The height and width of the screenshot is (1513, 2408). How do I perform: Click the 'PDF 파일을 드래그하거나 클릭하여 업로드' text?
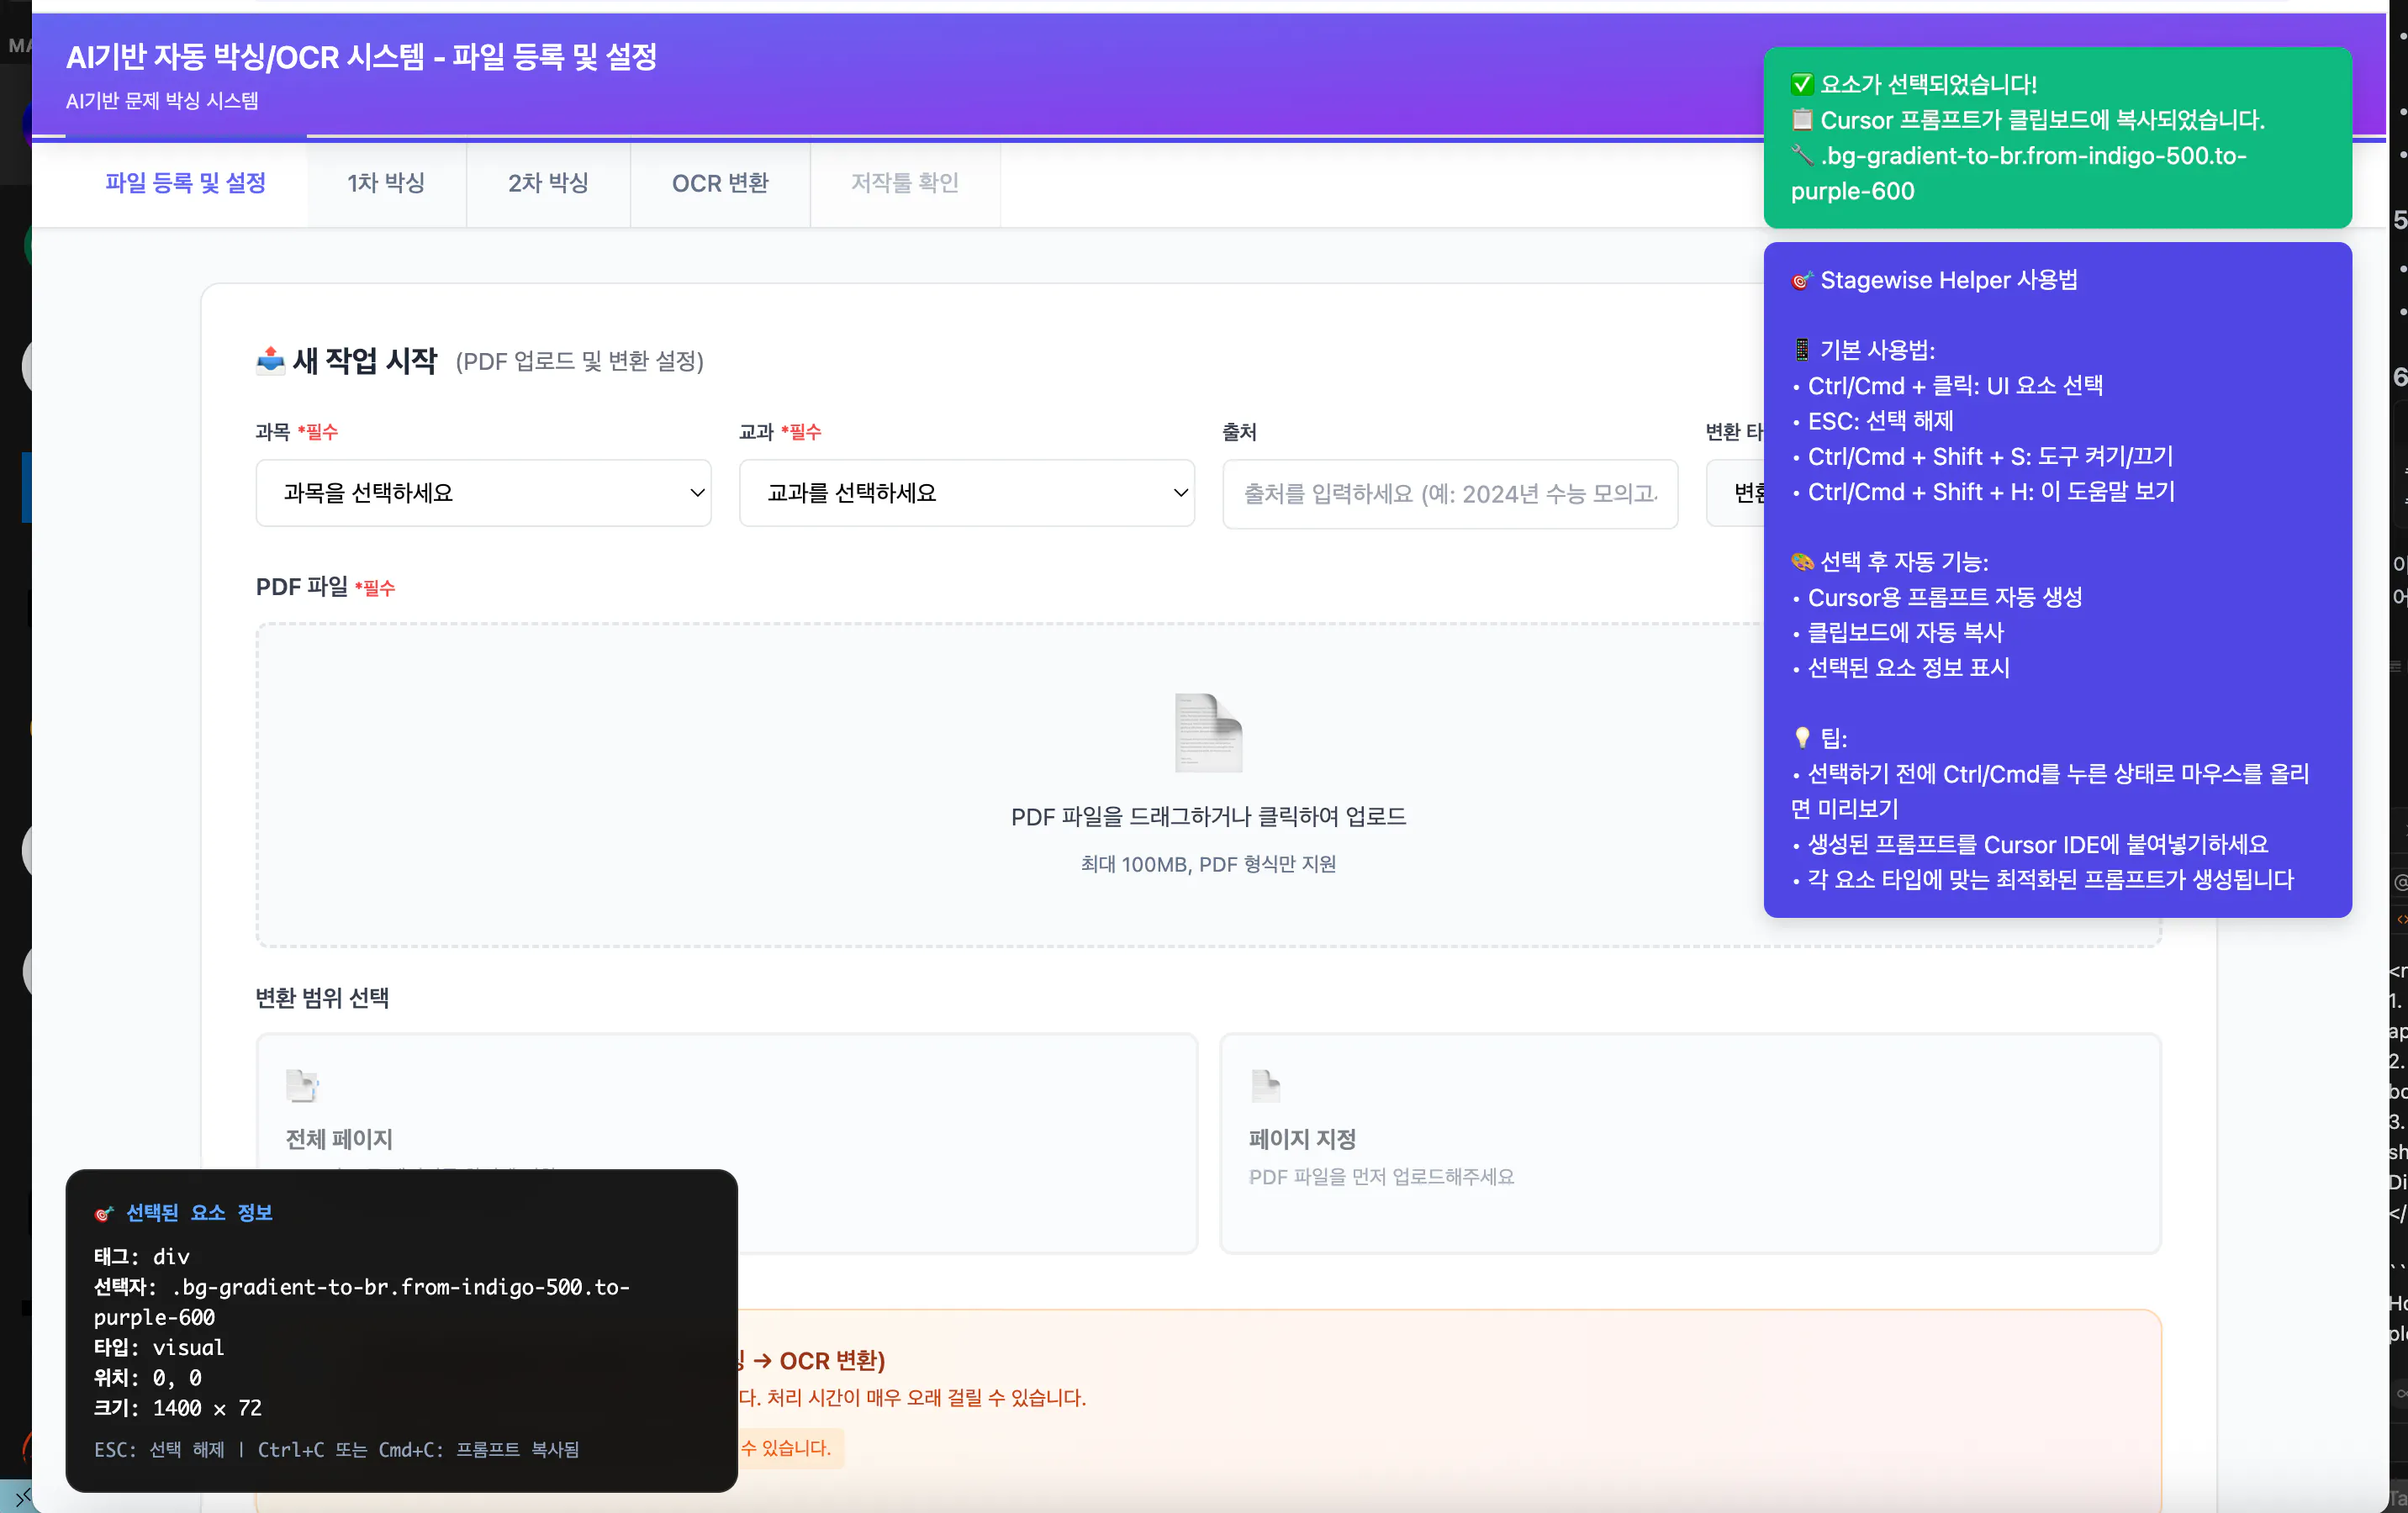tap(1208, 817)
